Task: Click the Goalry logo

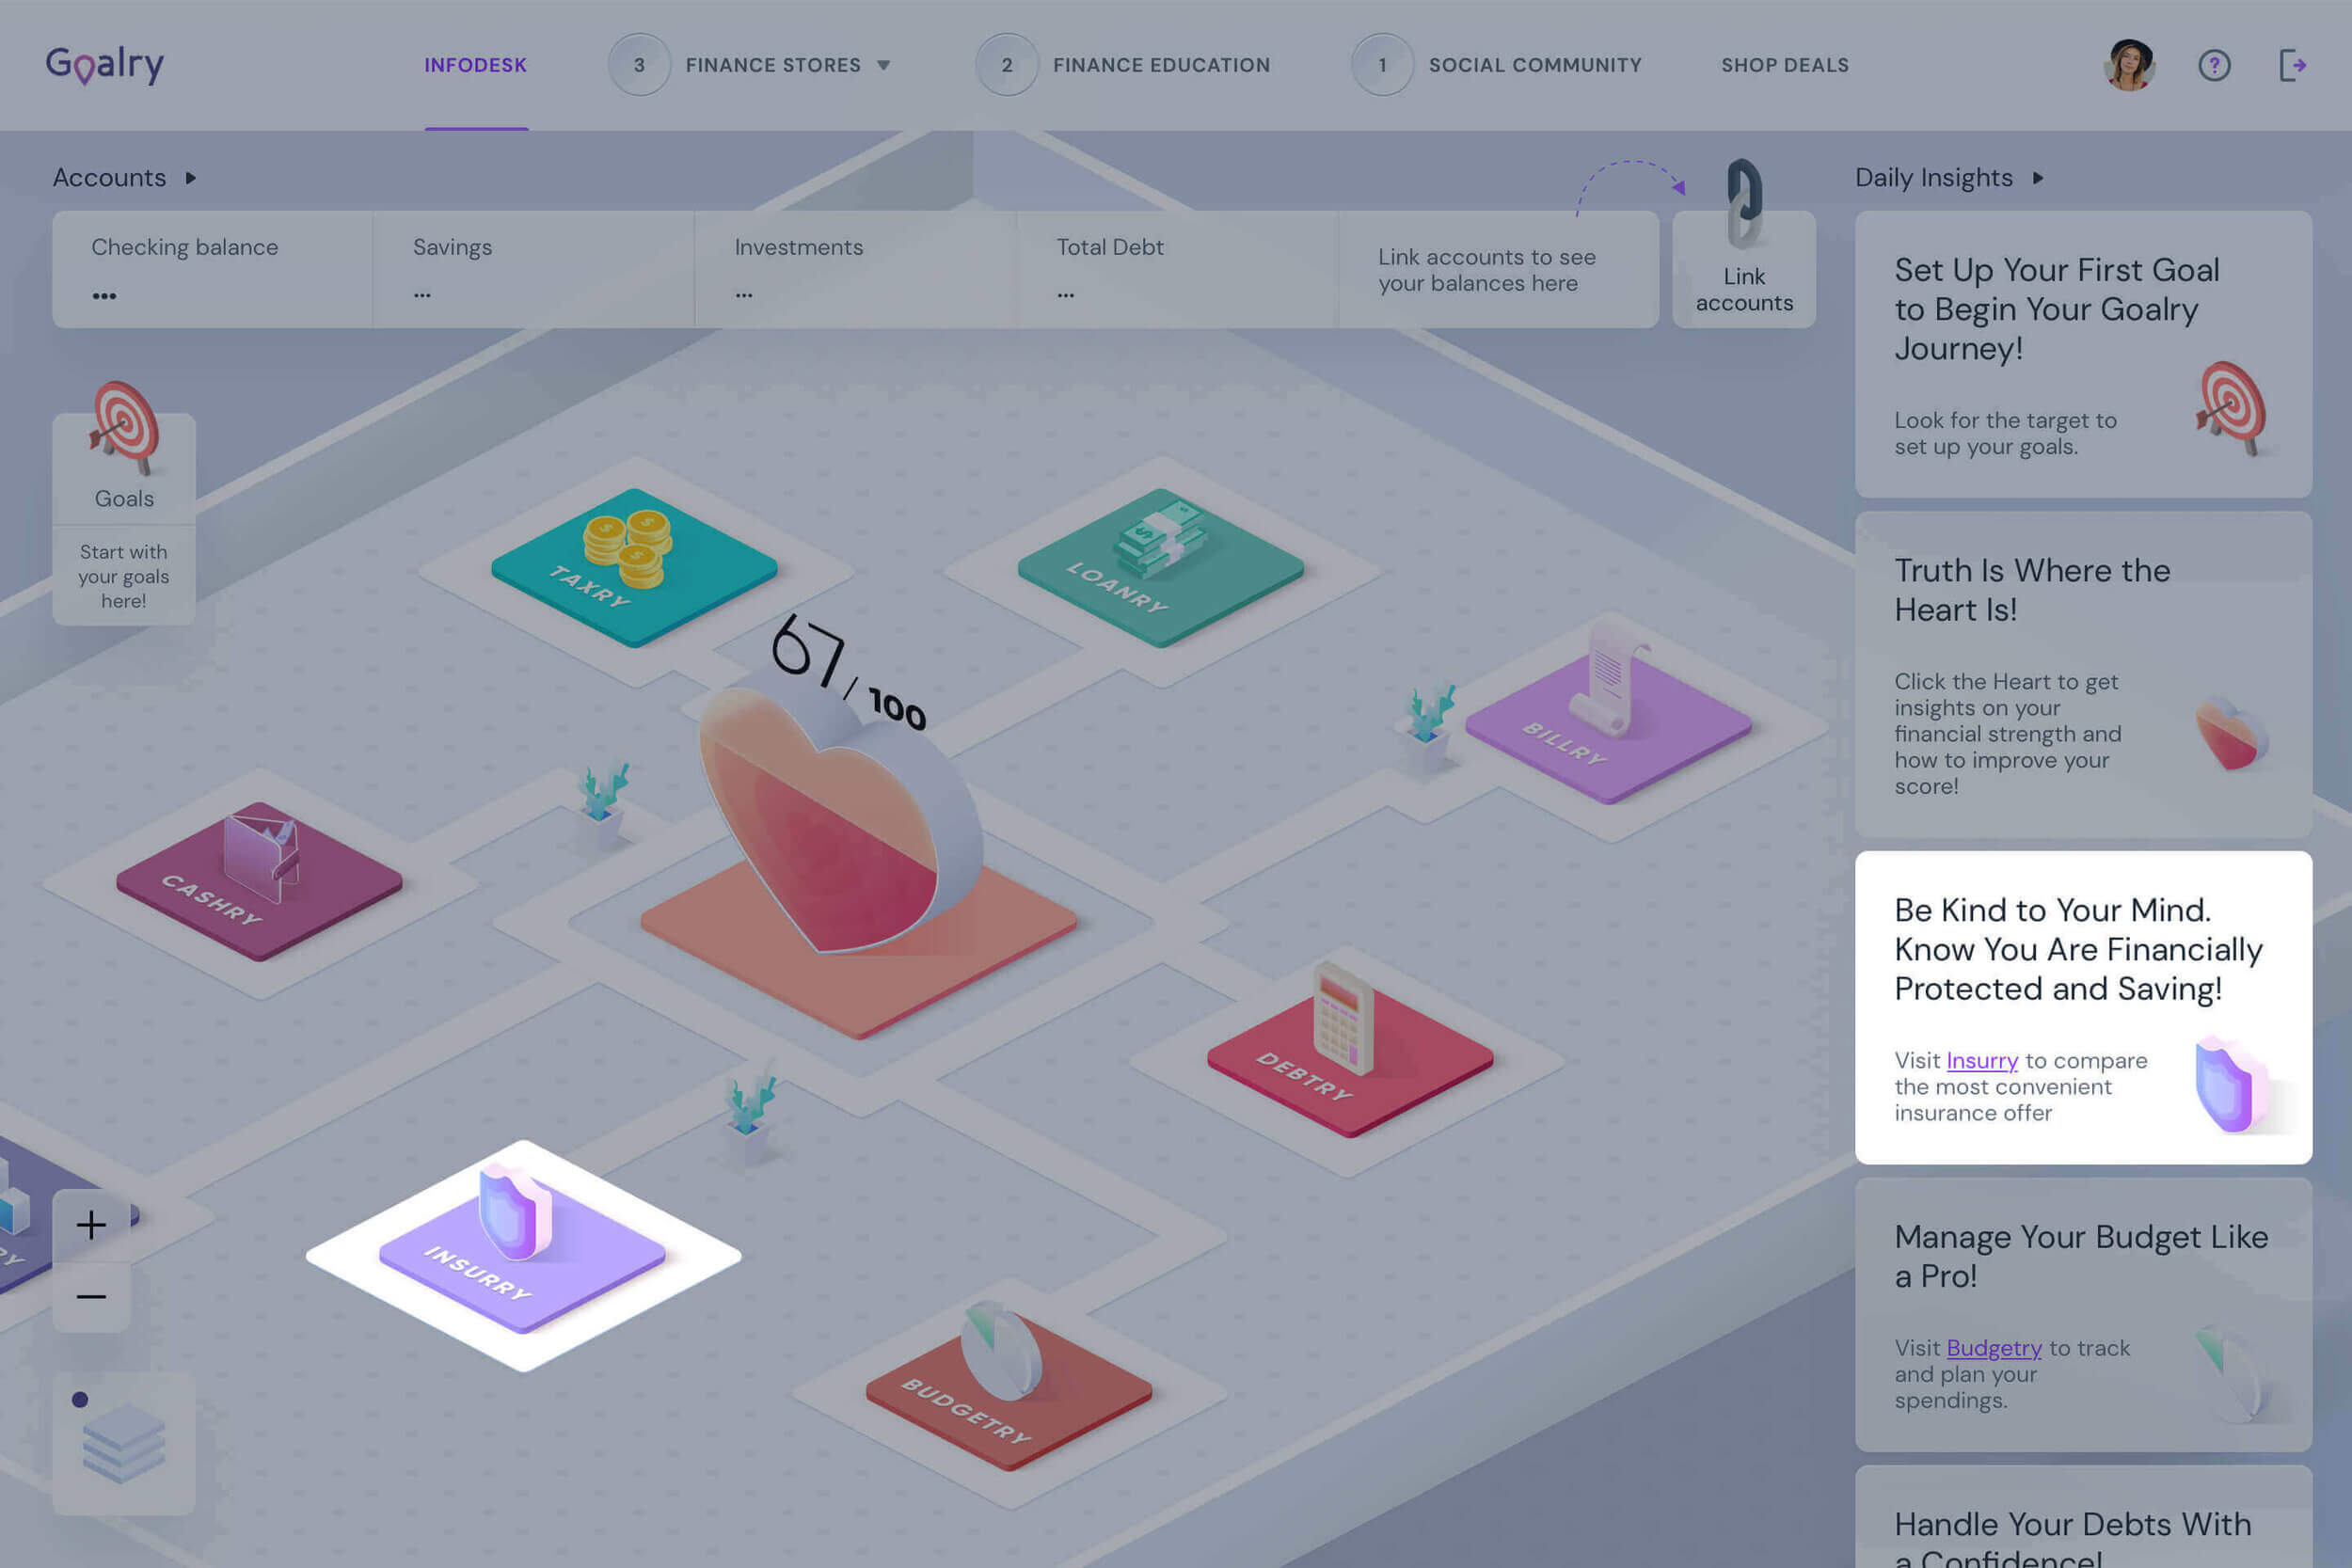Action: pyautogui.click(x=105, y=65)
